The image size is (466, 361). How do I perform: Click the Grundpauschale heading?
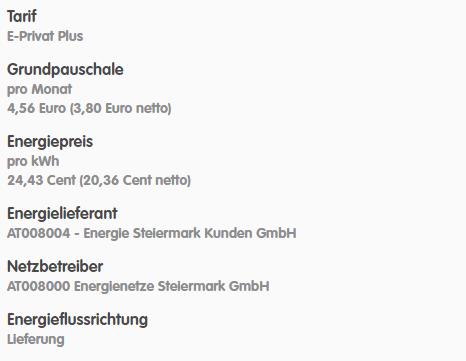65,70
